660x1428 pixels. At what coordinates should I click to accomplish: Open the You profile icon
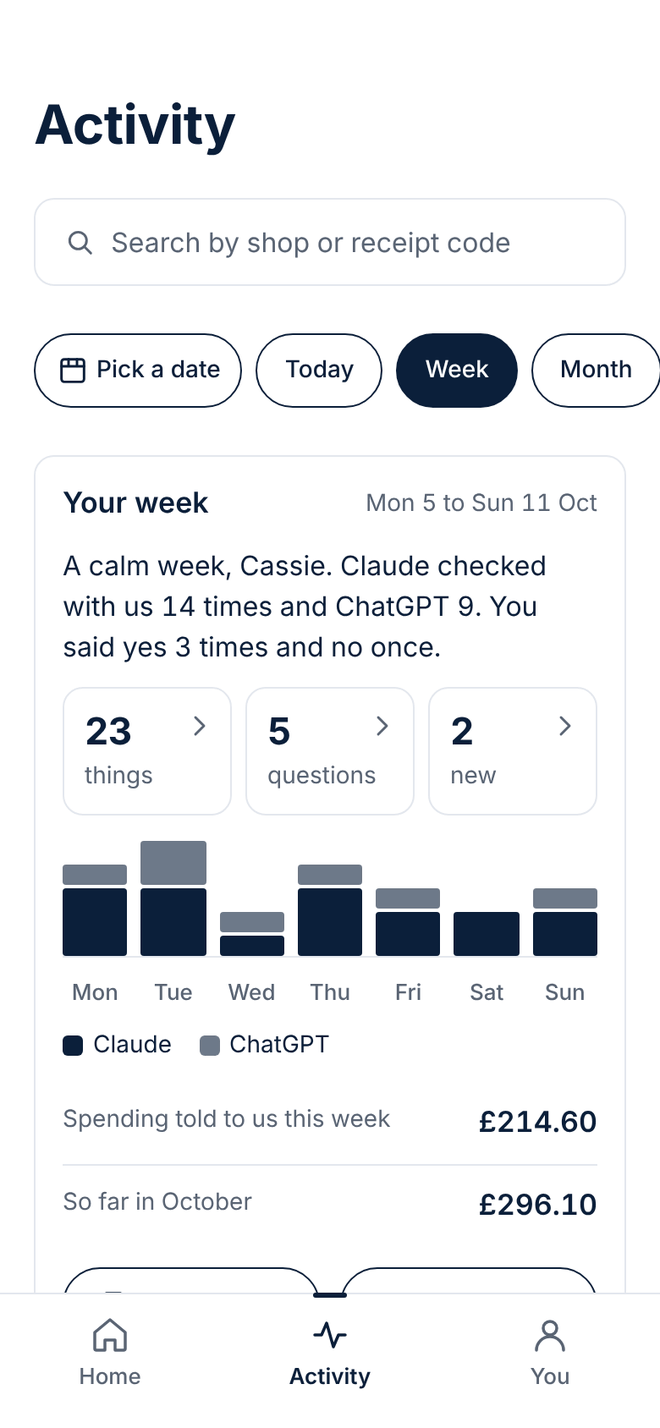[x=549, y=1335]
